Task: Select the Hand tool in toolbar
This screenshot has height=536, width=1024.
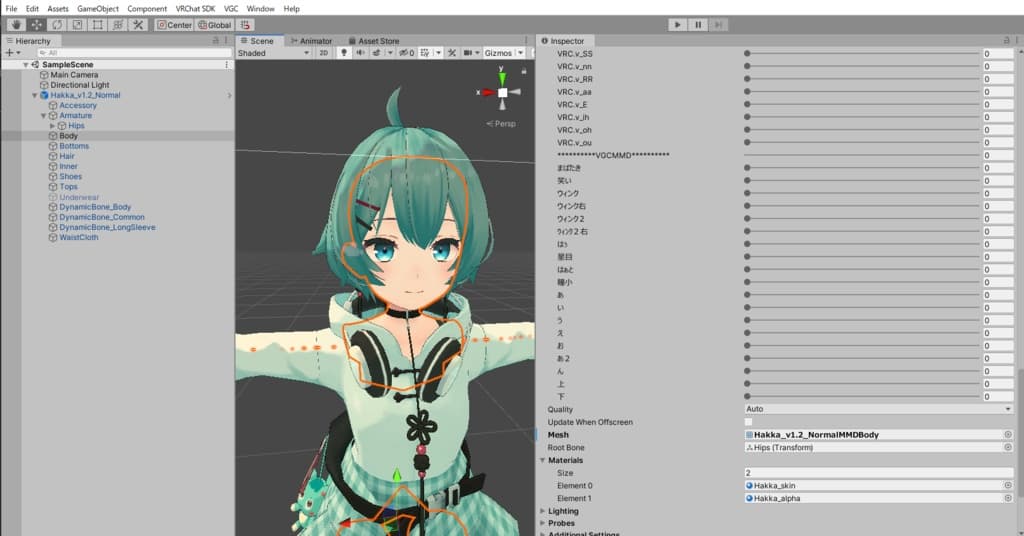Action: [x=15, y=24]
